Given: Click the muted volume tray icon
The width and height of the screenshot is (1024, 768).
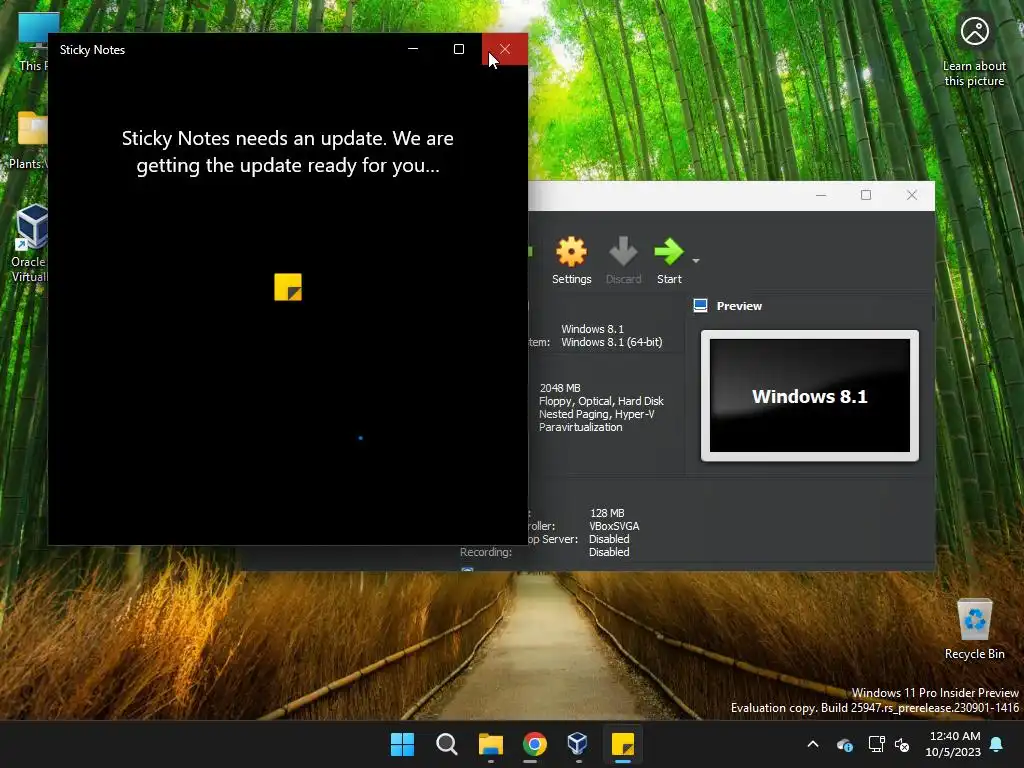Looking at the screenshot, I should pos(902,744).
